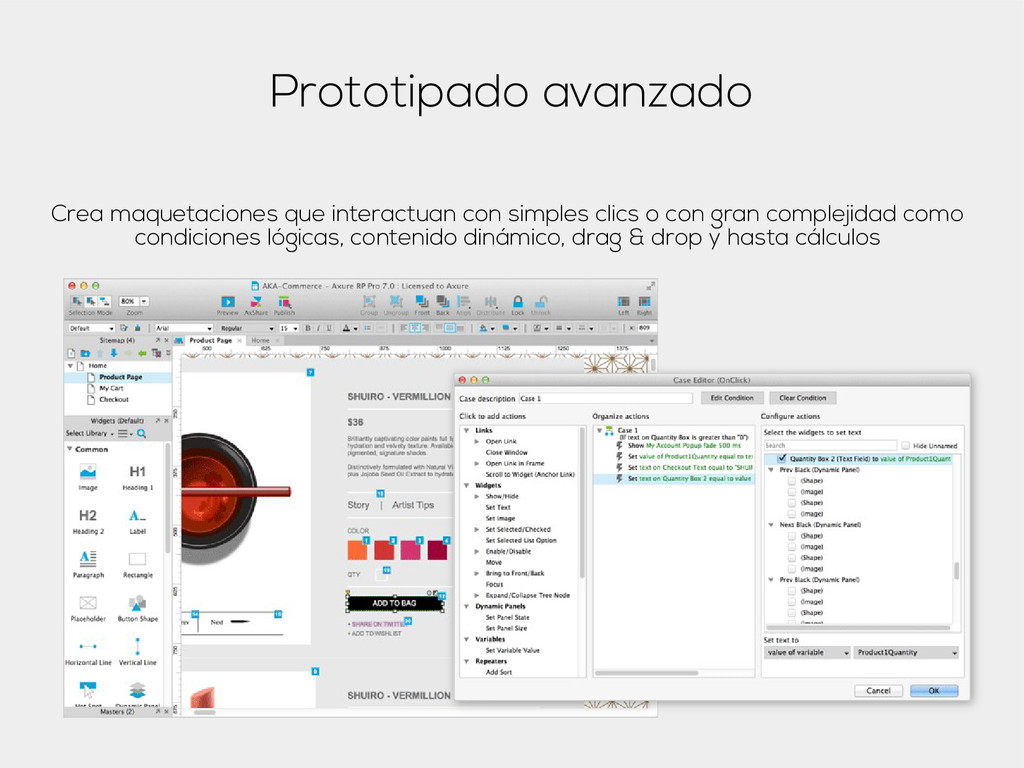Screen dimensions: 1024x768
Task: Open the Product1Quantity dropdown
Action: point(906,652)
